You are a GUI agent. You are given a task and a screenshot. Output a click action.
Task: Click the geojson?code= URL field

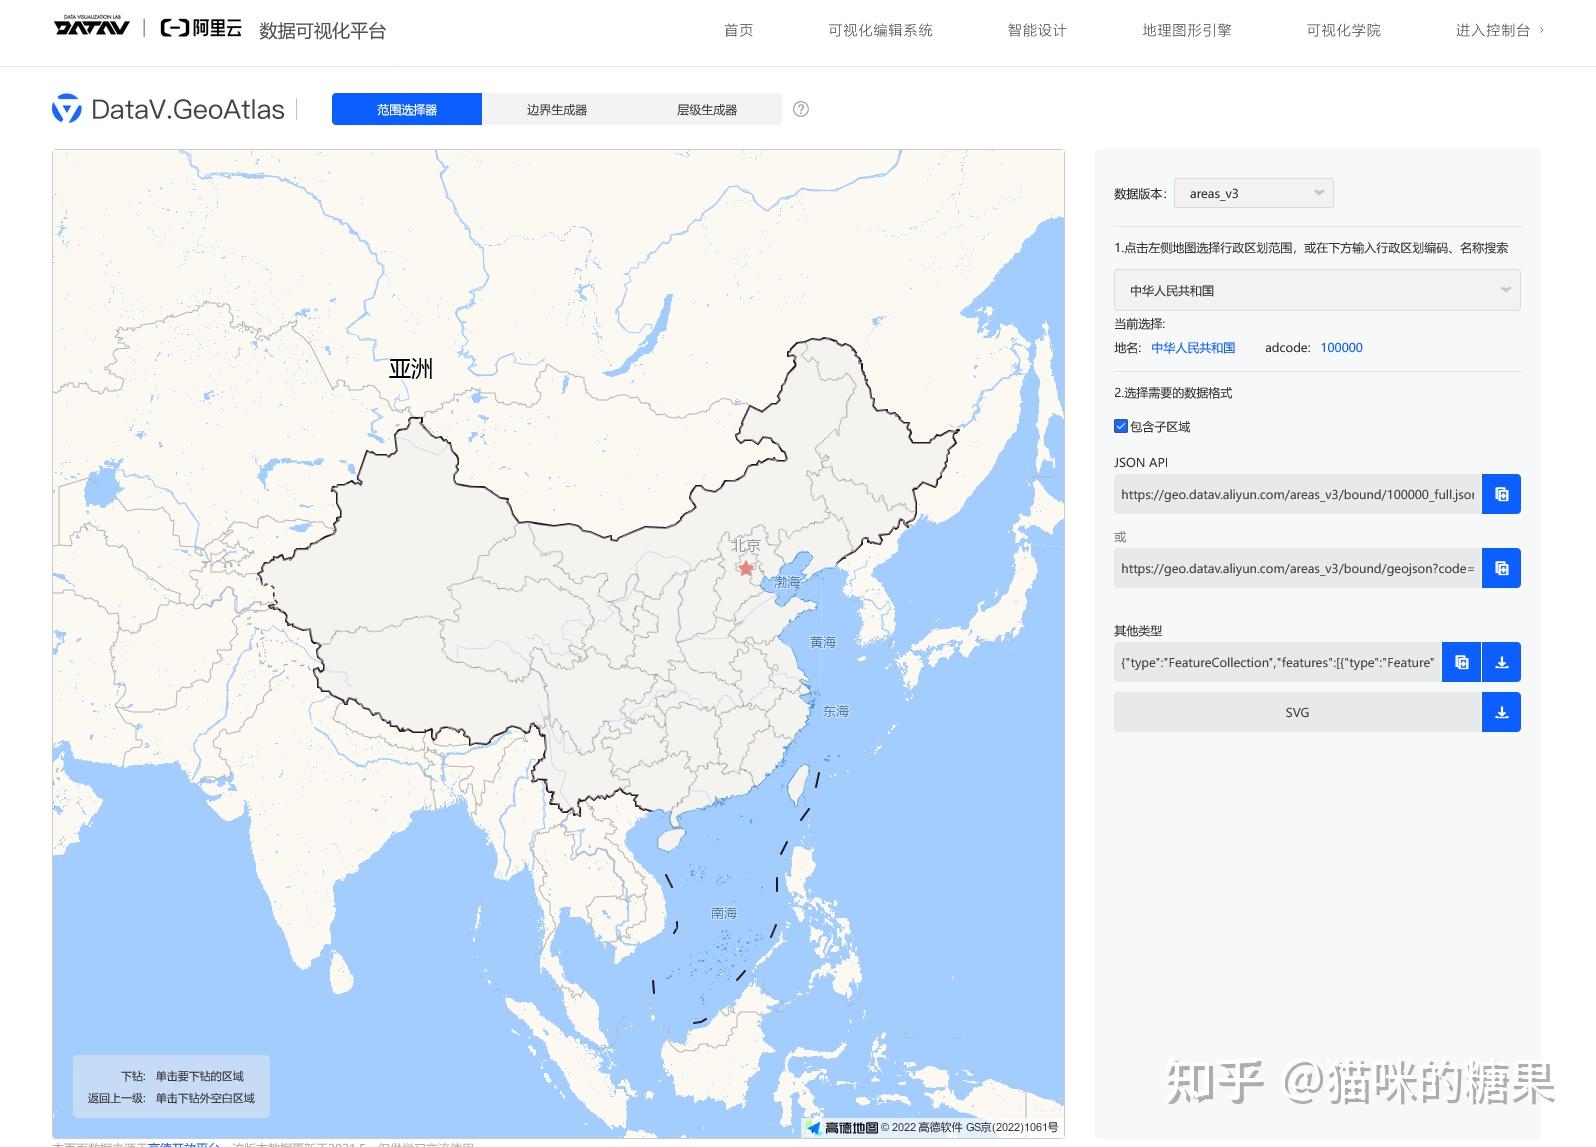[x=1298, y=568]
